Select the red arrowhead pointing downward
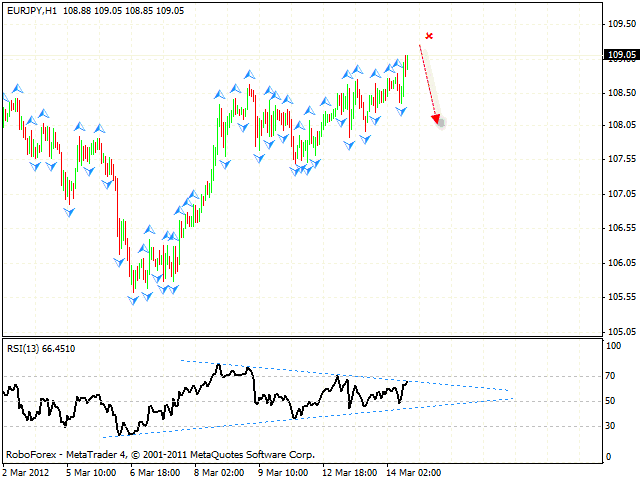This screenshot has width=640, height=480. tap(436, 120)
